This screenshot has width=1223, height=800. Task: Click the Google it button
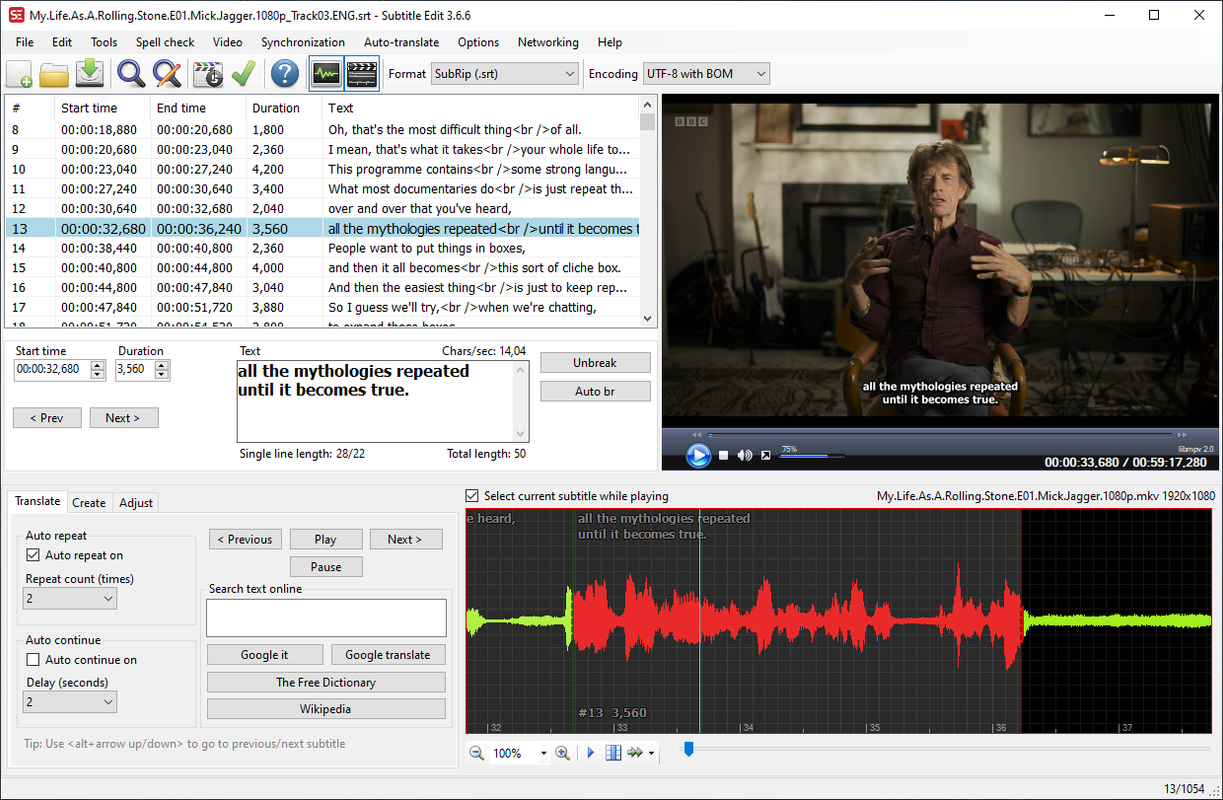(x=265, y=655)
